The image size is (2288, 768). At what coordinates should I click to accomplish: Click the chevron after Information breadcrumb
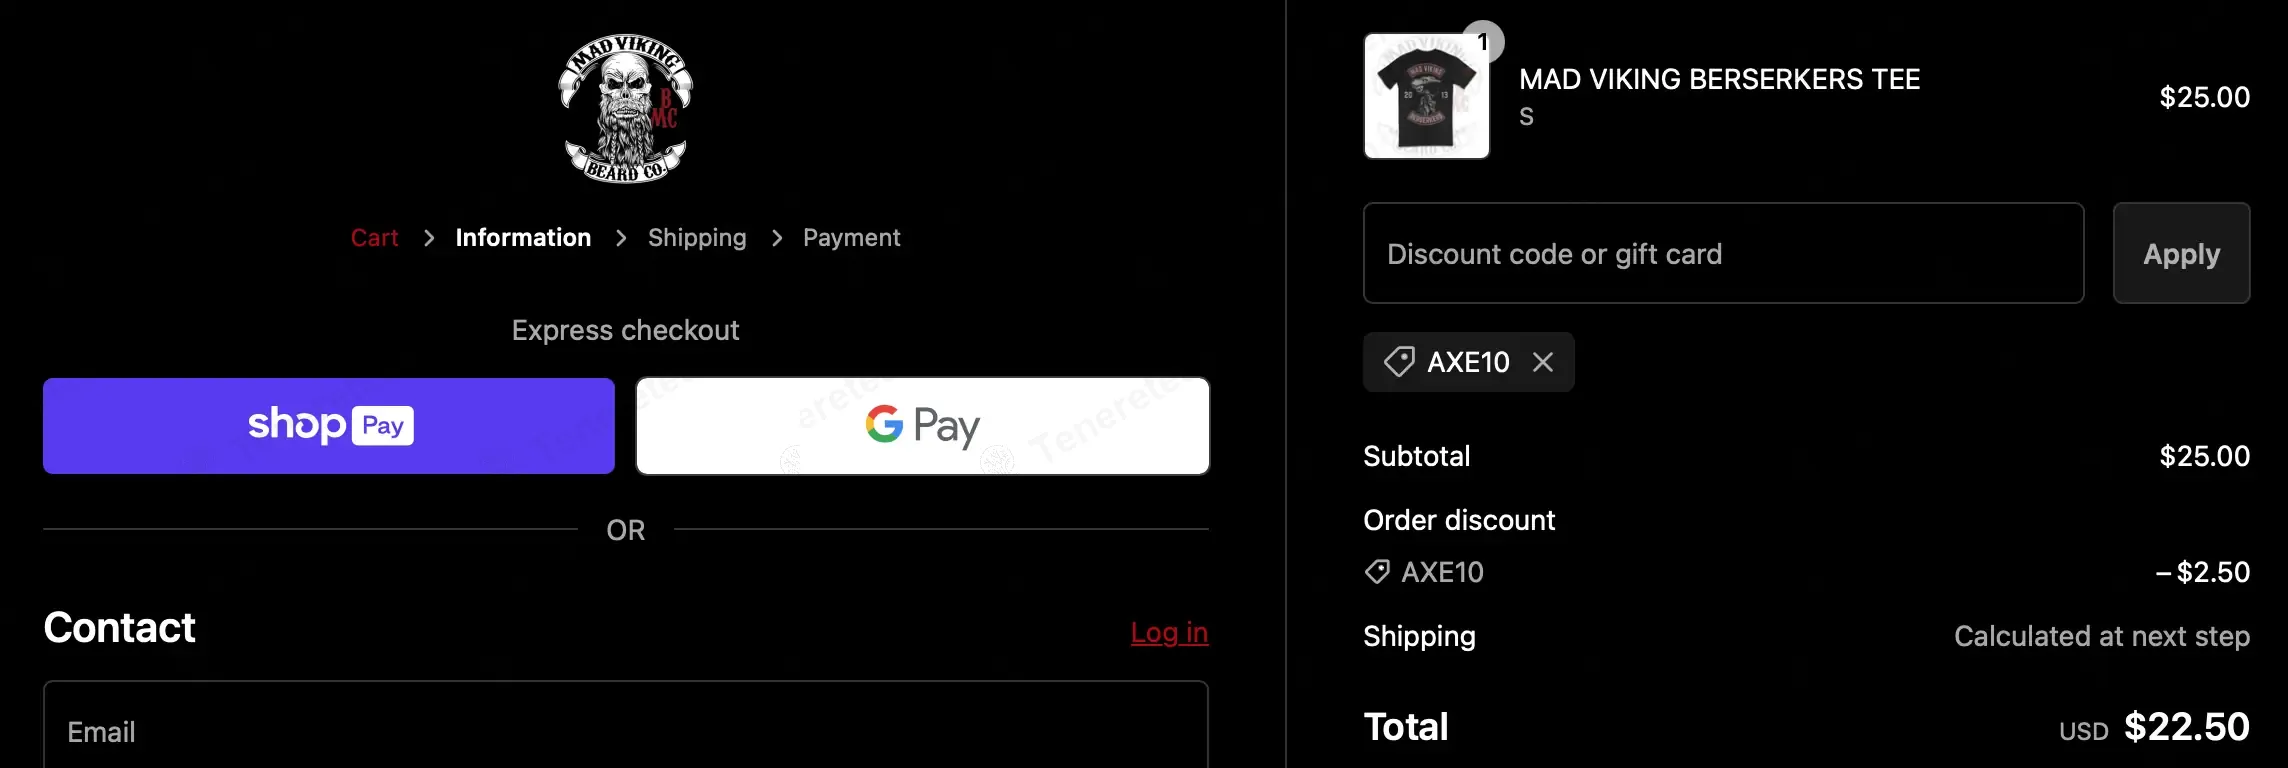(621, 238)
